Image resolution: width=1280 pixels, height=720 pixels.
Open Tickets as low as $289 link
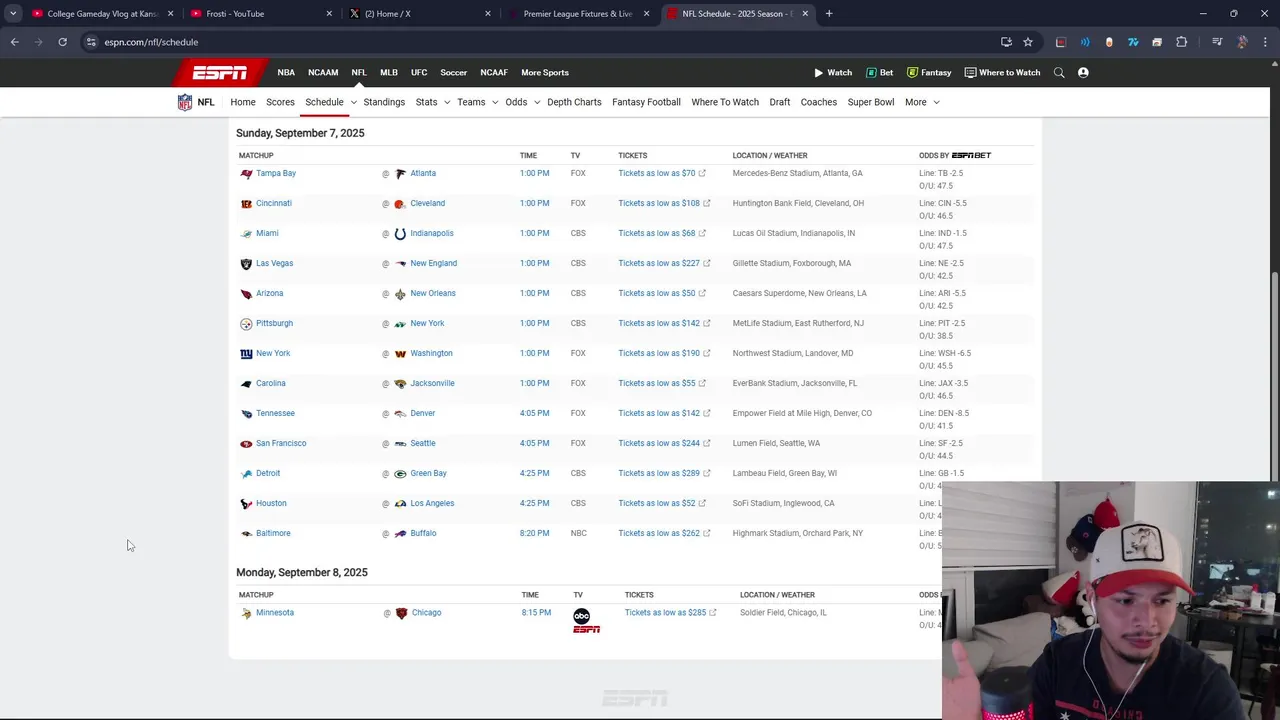pyautogui.click(x=659, y=473)
